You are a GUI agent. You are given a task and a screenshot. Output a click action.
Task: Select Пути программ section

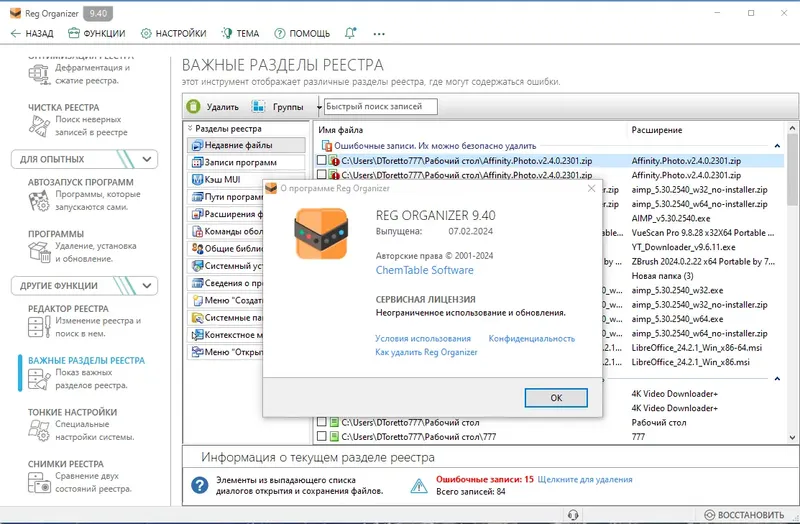[225, 197]
